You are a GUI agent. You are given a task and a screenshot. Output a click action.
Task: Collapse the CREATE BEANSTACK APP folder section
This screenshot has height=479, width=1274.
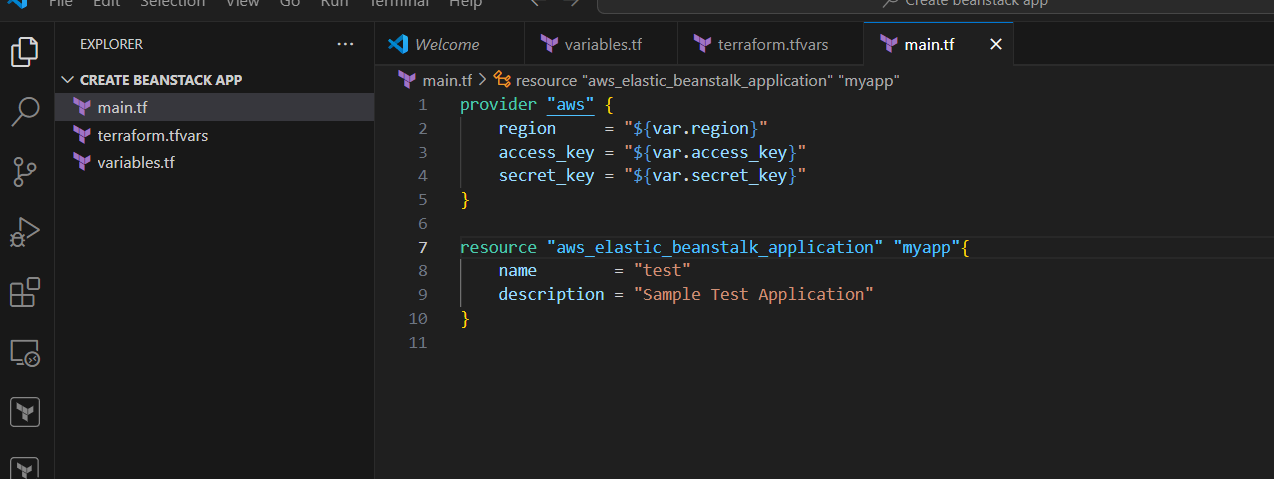[214, 80]
